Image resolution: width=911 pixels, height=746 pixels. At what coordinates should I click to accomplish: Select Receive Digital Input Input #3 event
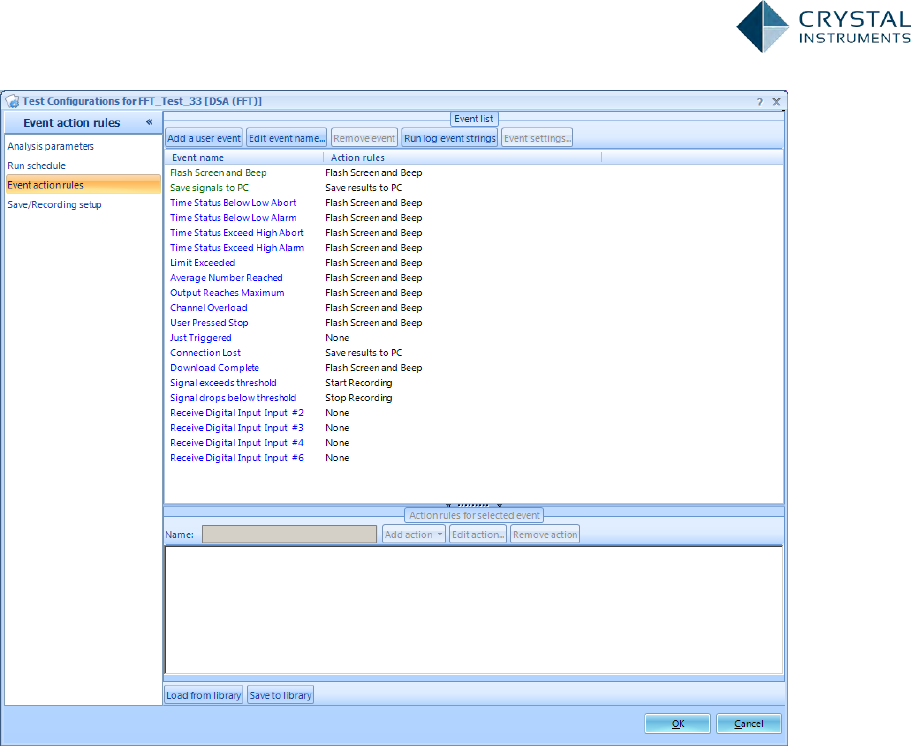click(236, 428)
